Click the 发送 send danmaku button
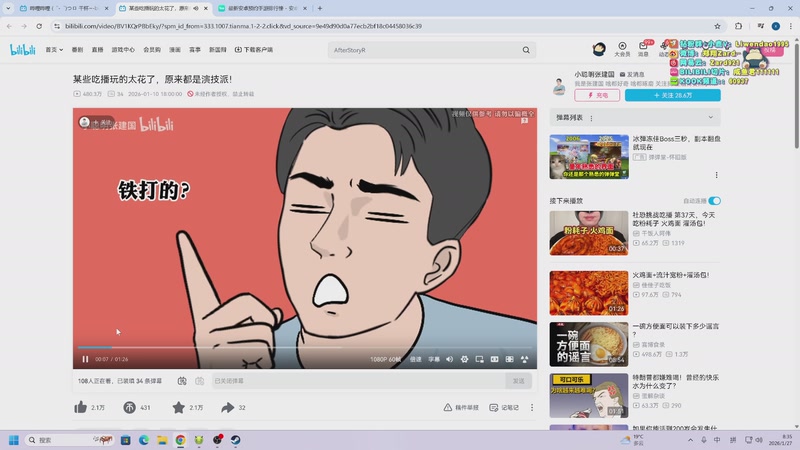800x450 pixels. tap(518, 381)
